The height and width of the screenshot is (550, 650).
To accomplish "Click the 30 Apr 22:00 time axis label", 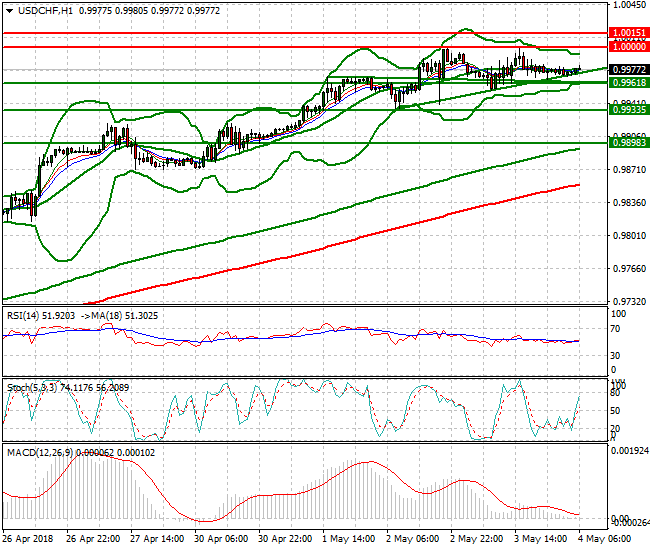I will (x=285, y=539).
